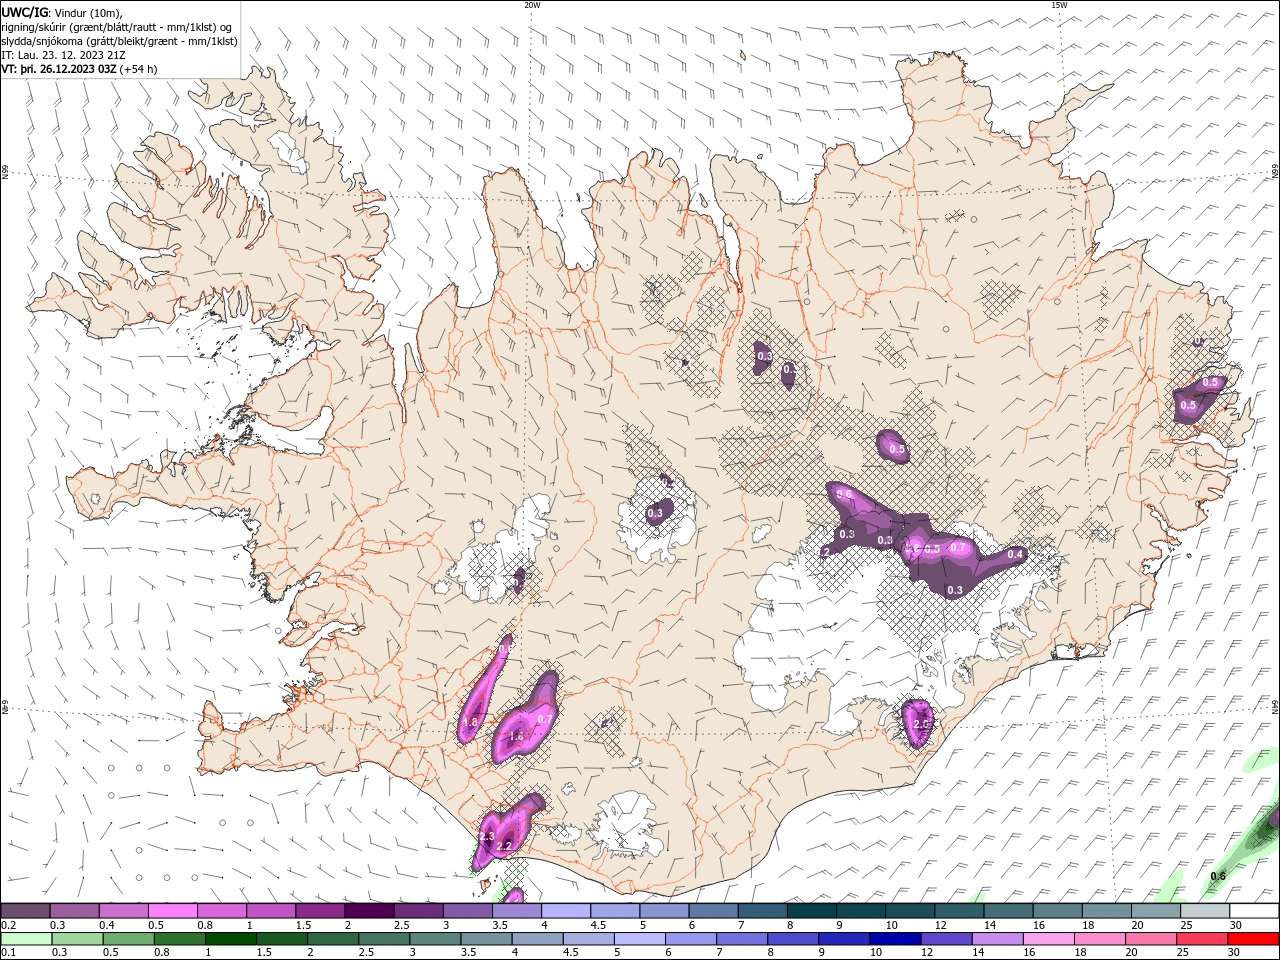1280x960 pixels.
Task: Click the 'UWC/IG' title text
Action: [x=24, y=12]
